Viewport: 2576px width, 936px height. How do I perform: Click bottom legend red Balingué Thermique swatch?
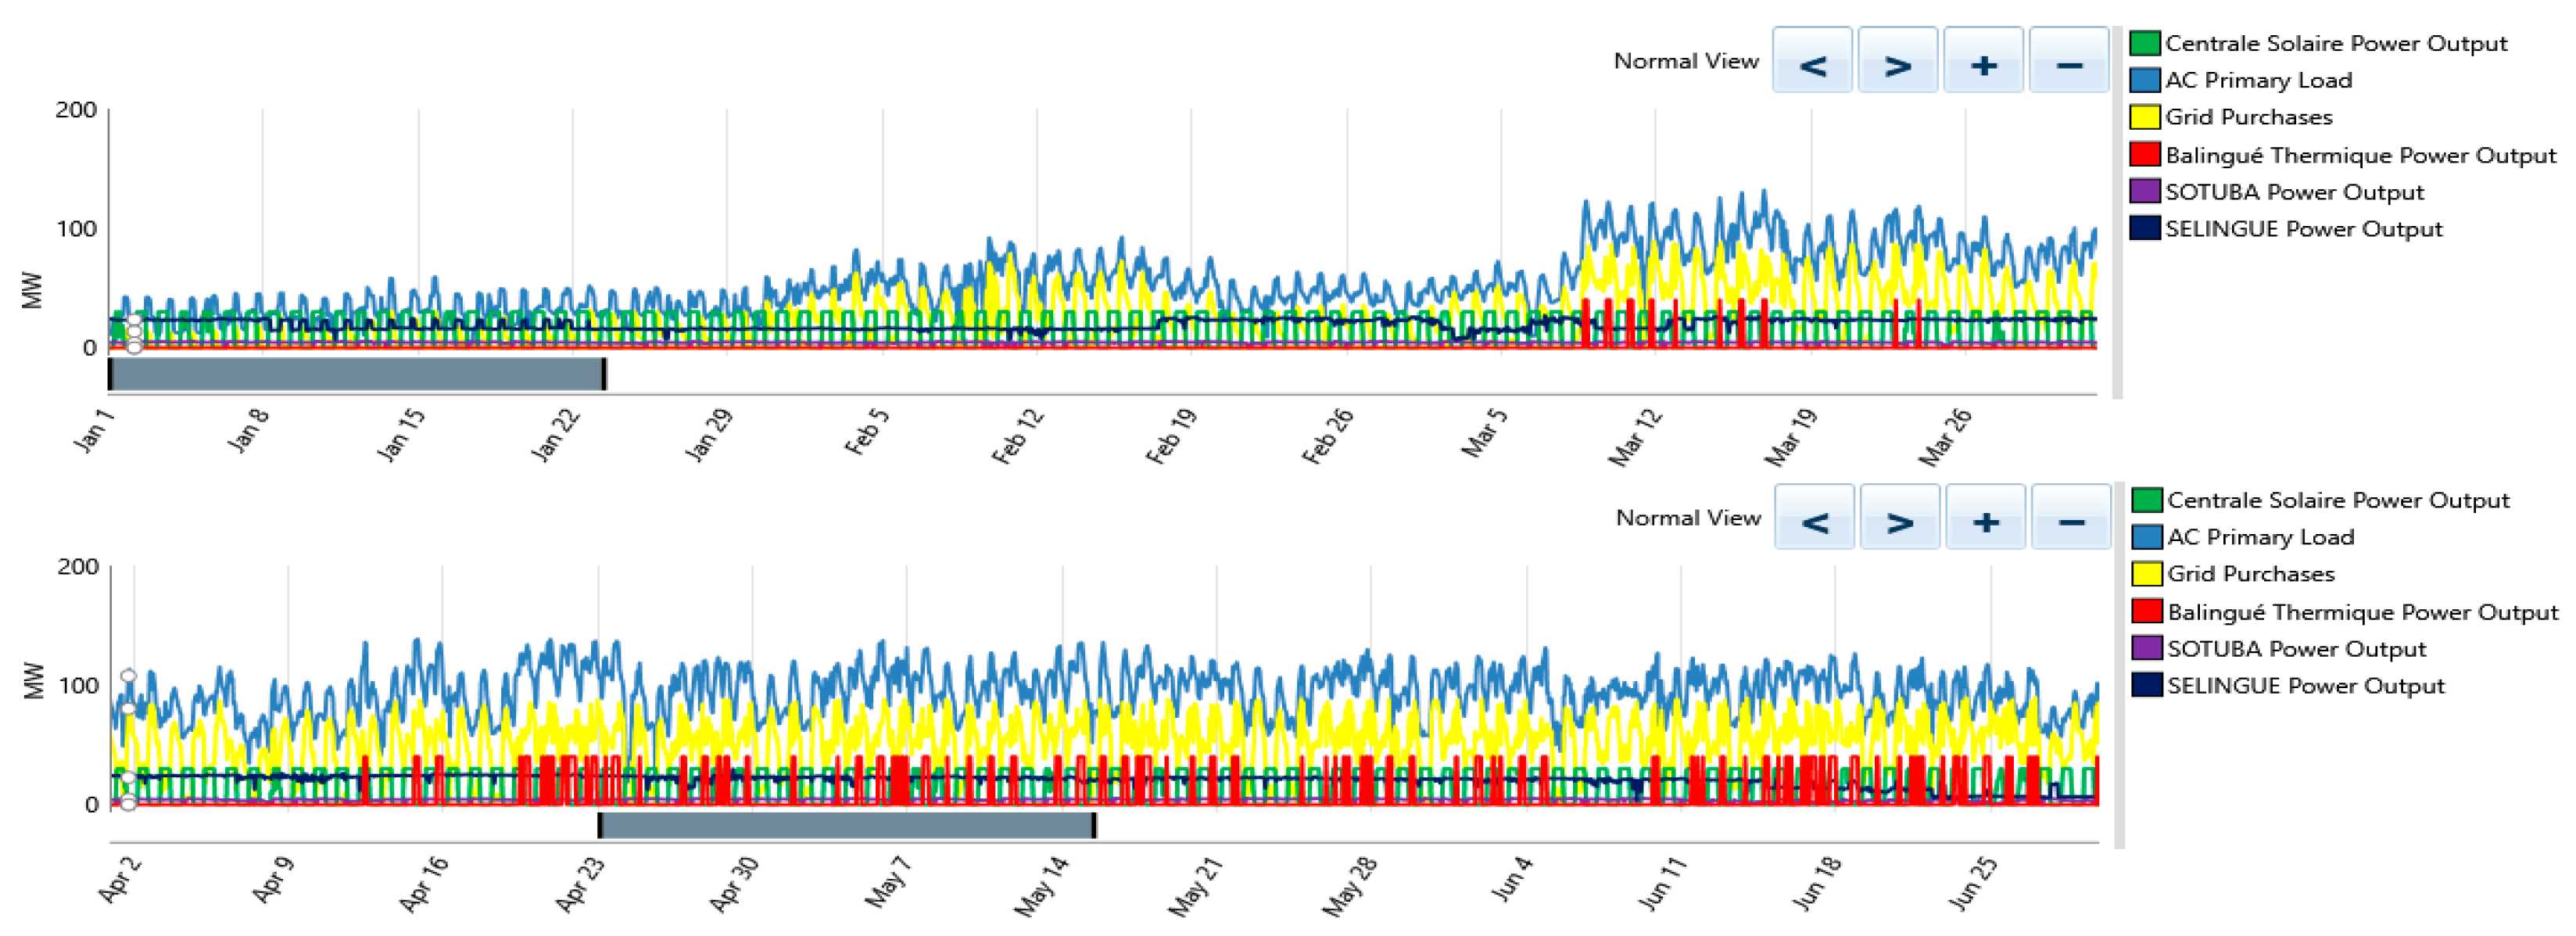tap(2146, 611)
